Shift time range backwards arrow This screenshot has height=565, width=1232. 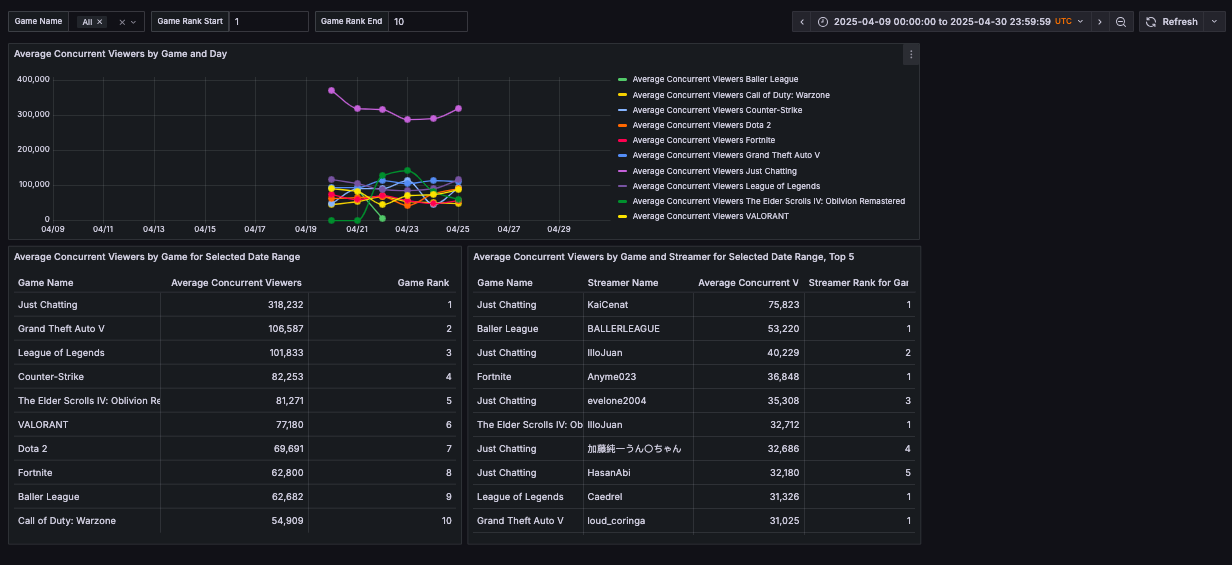[802, 22]
